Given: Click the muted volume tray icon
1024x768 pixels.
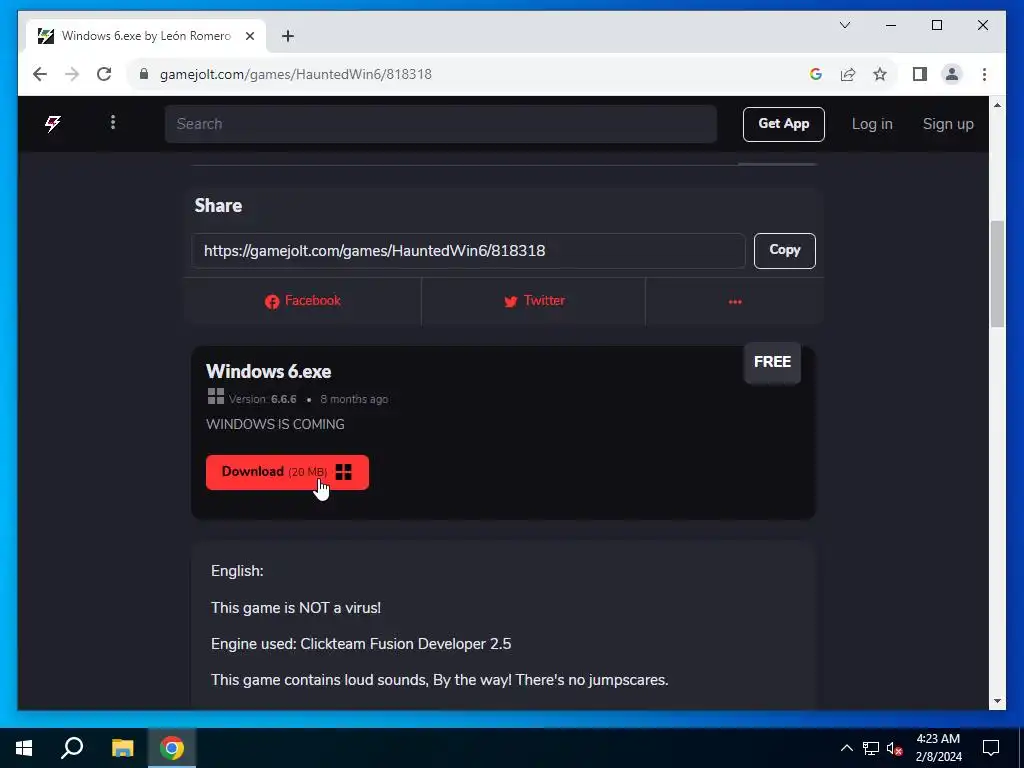Looking at the screenshot, I should pos(894,748).
